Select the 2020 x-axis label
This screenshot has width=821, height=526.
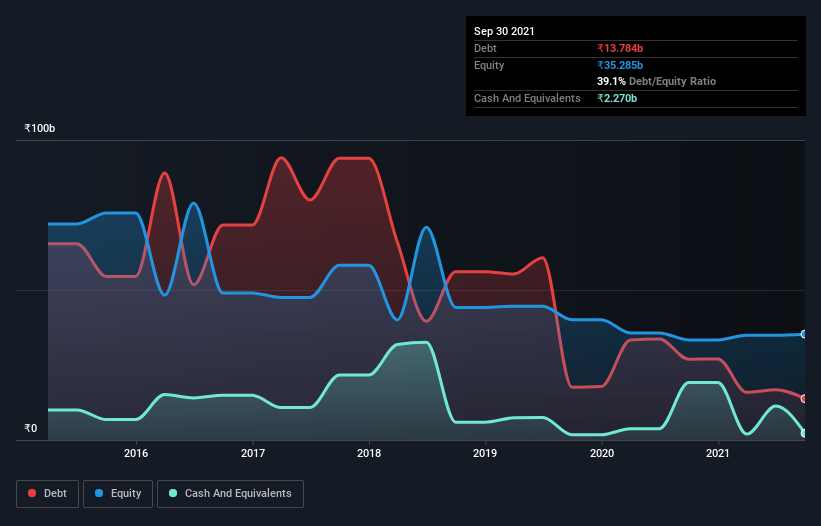pyautogui.click(x=602, y=453)
